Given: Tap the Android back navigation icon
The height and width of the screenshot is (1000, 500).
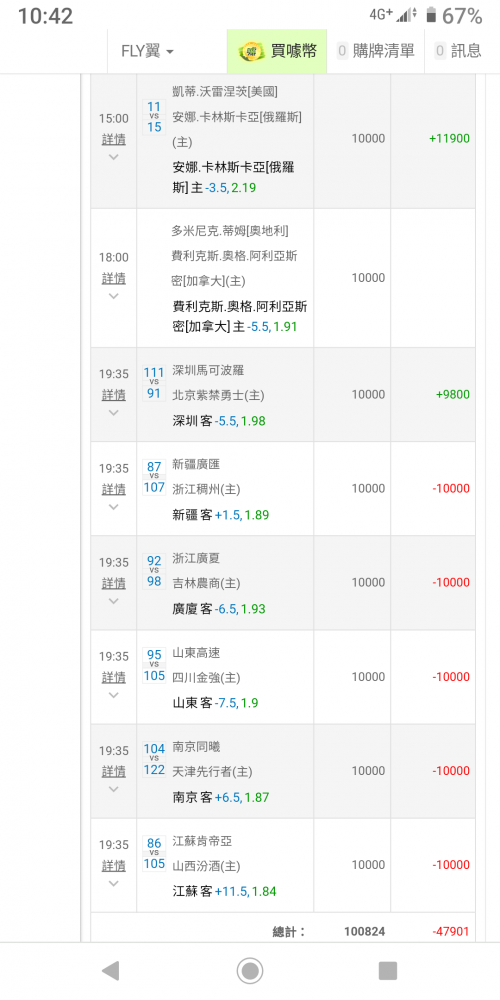Looking at the screenshot, I should 110,971.
